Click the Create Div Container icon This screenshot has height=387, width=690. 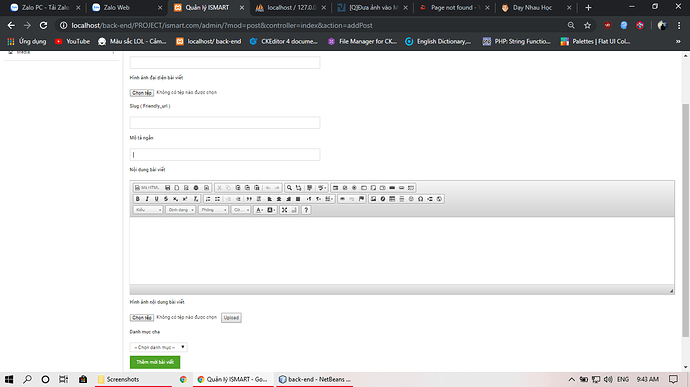(259, 199)
